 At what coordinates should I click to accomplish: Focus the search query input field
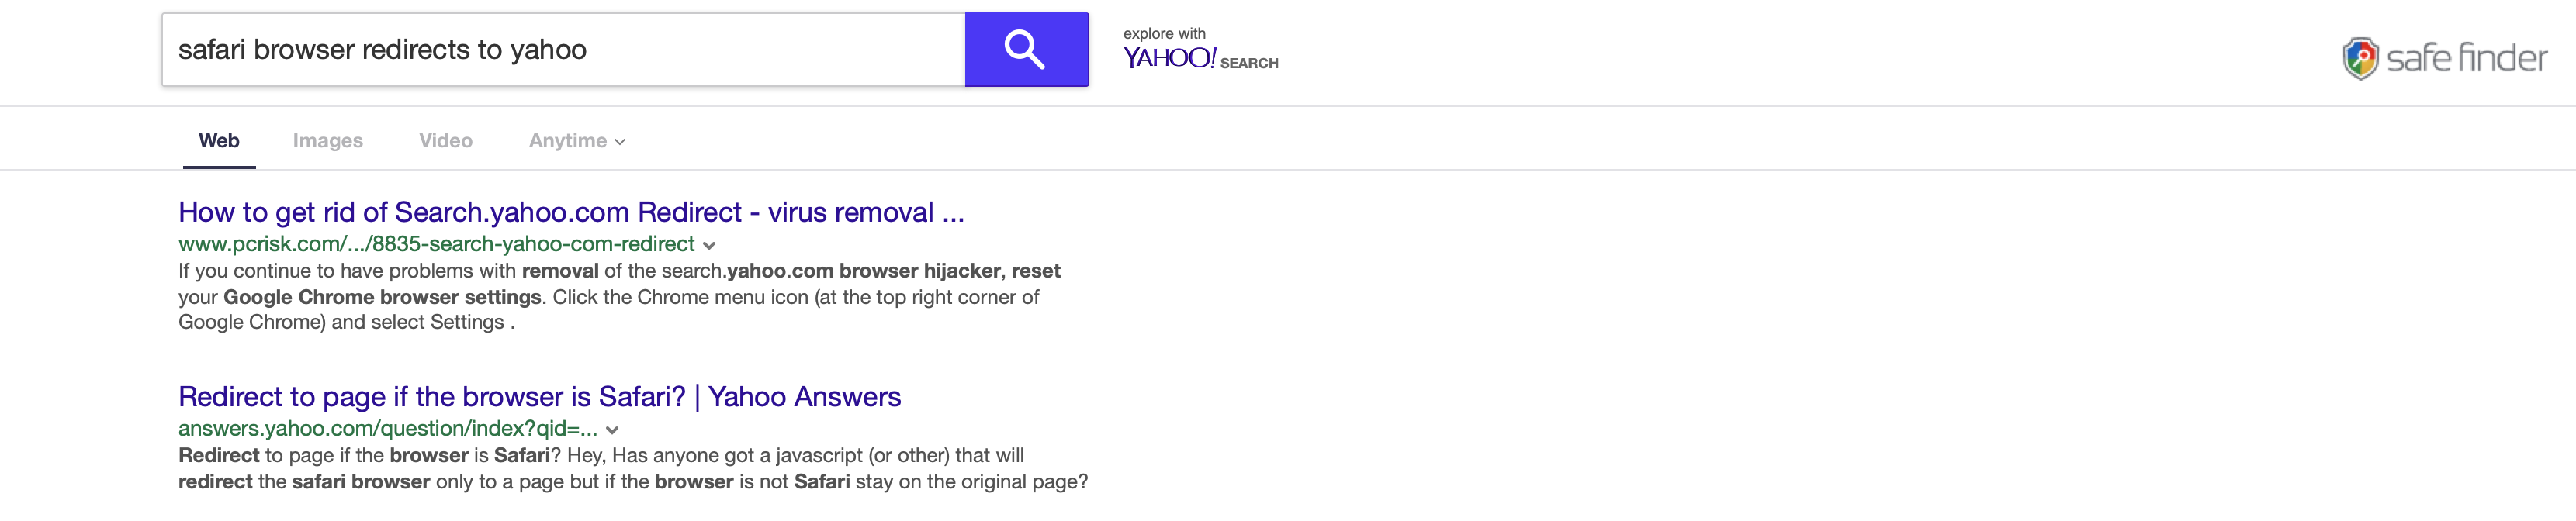(x=563, y=50)
